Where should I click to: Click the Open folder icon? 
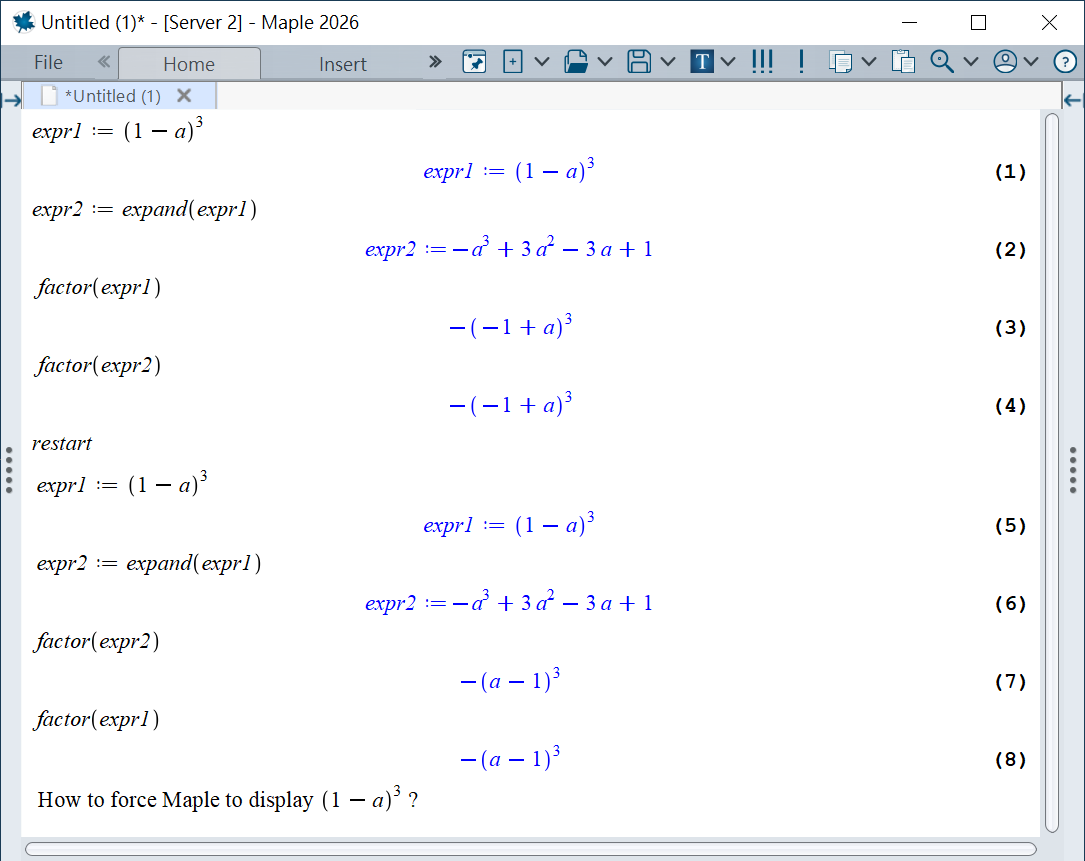tap(576, 62)
